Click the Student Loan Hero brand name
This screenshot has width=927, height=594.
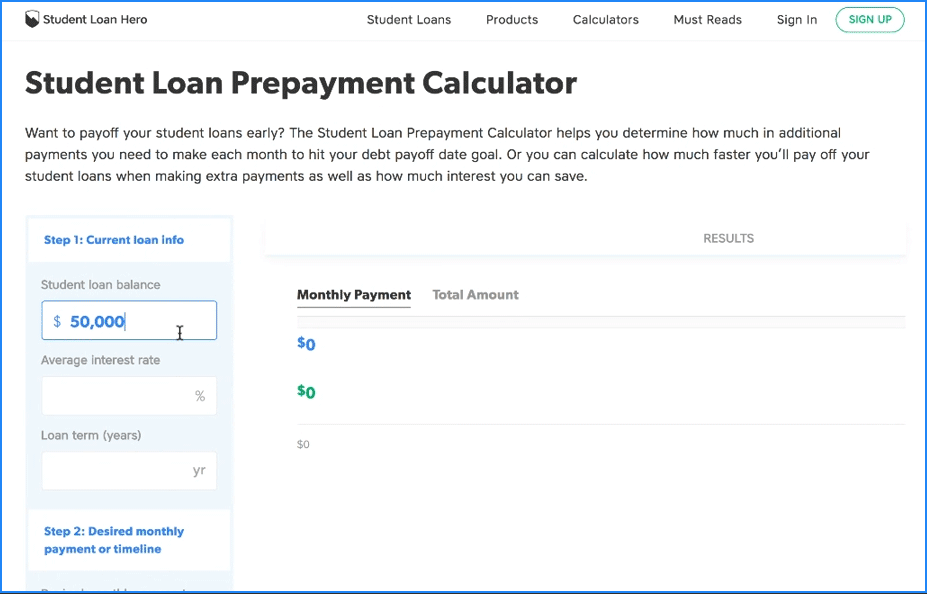coord(95,20)
